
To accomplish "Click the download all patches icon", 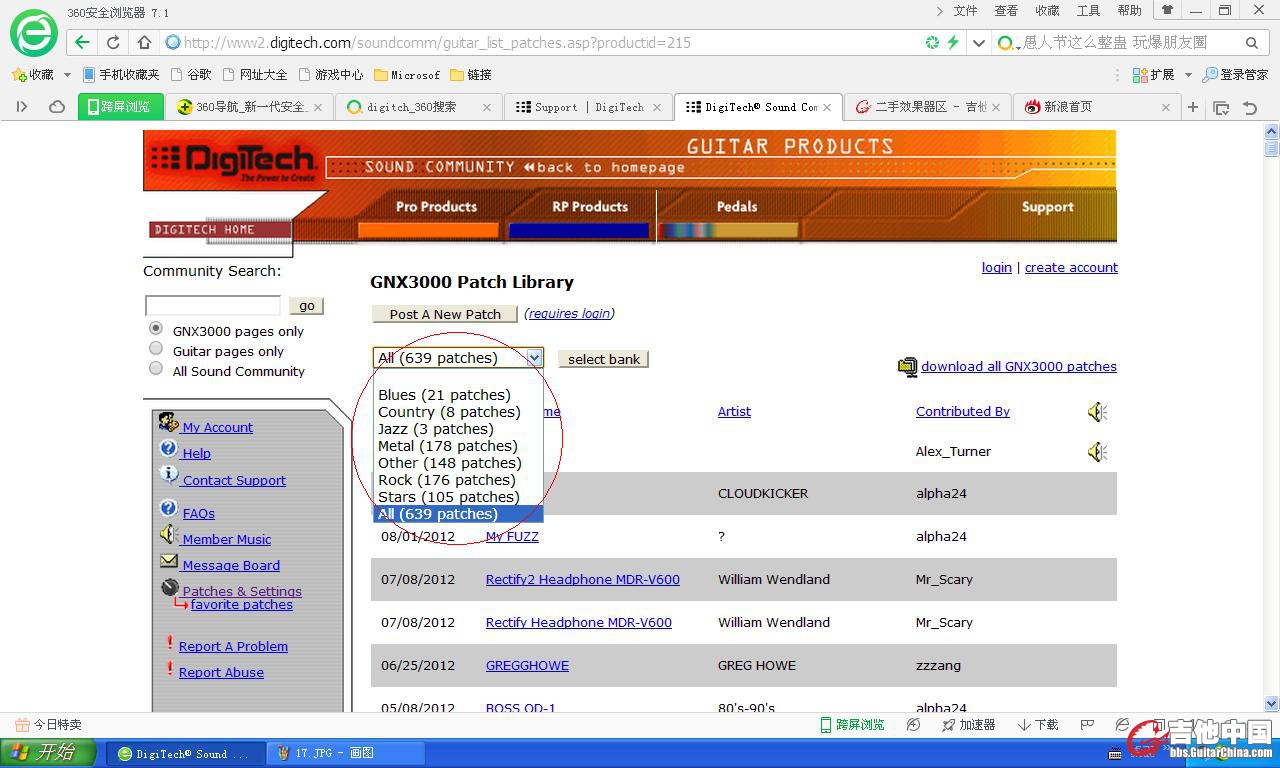I will pyautogui.click(x=907, y=367).
